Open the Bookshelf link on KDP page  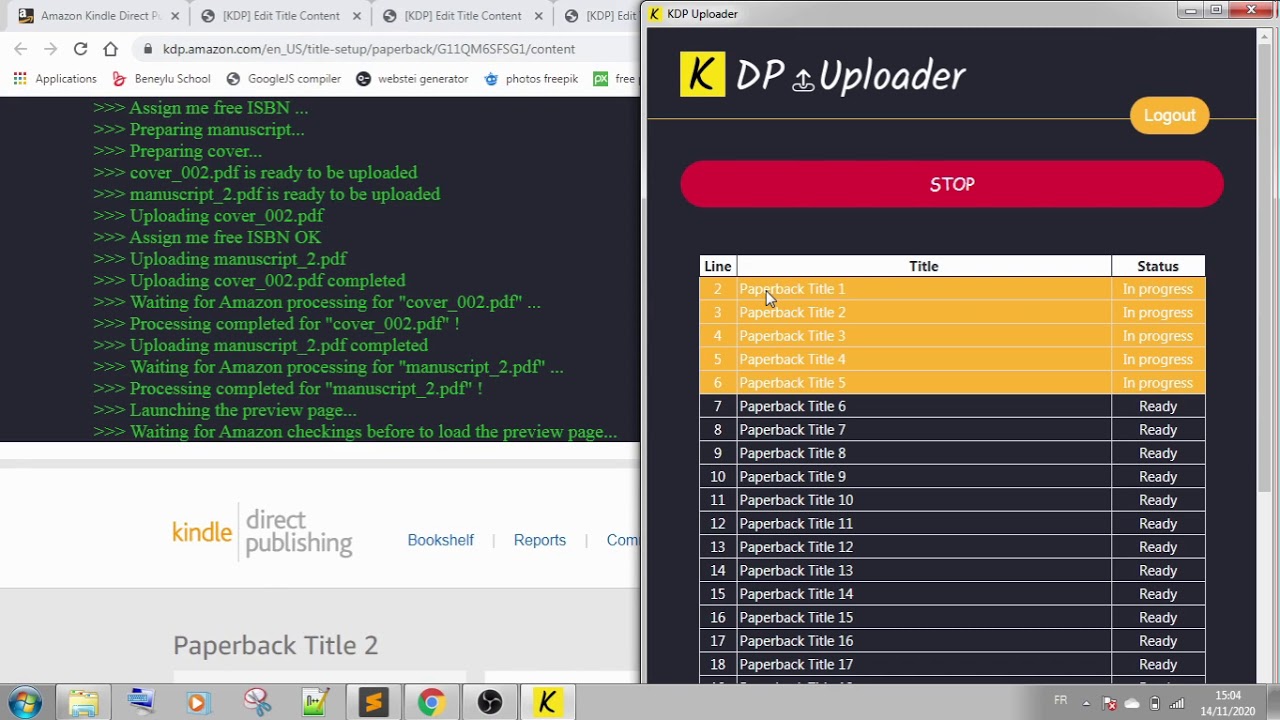coord(440,540)
